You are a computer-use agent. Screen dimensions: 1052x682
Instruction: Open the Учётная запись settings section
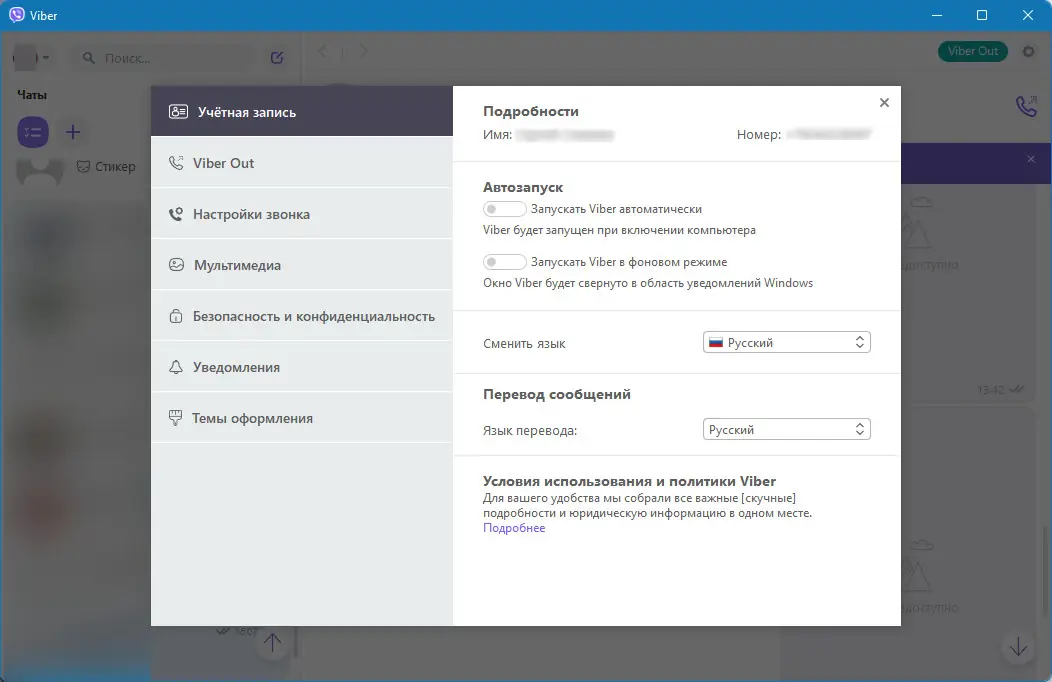[302, 111]
